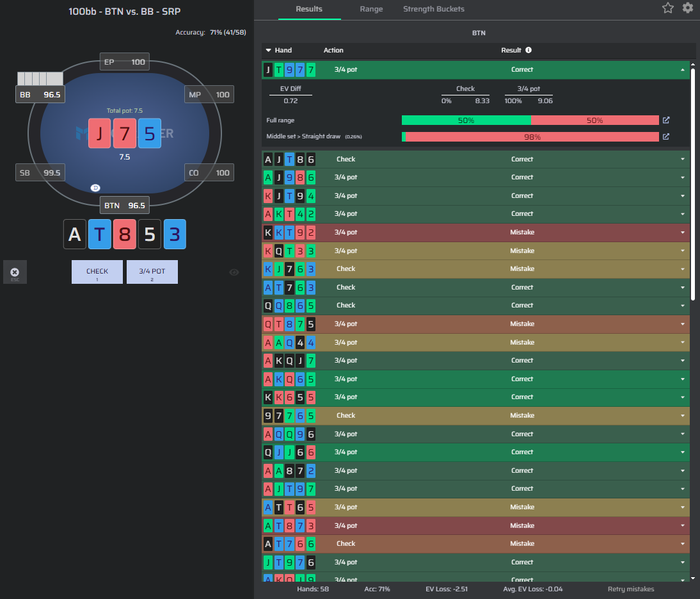Click the EV Diff 0.72 value
This screenshot has height=599, width=700.
(291, 101)
